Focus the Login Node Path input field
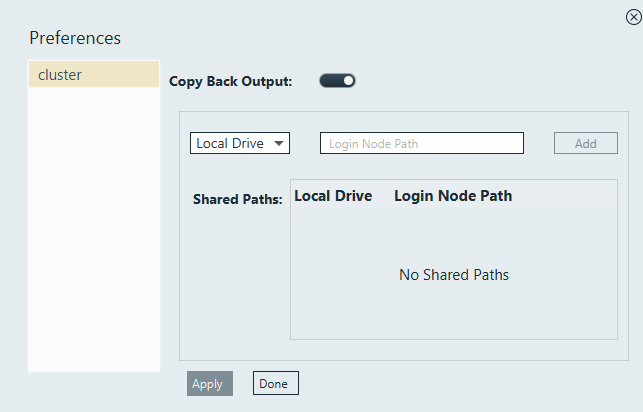This screenshot has height=412, width=643. [x=421, y=143]
